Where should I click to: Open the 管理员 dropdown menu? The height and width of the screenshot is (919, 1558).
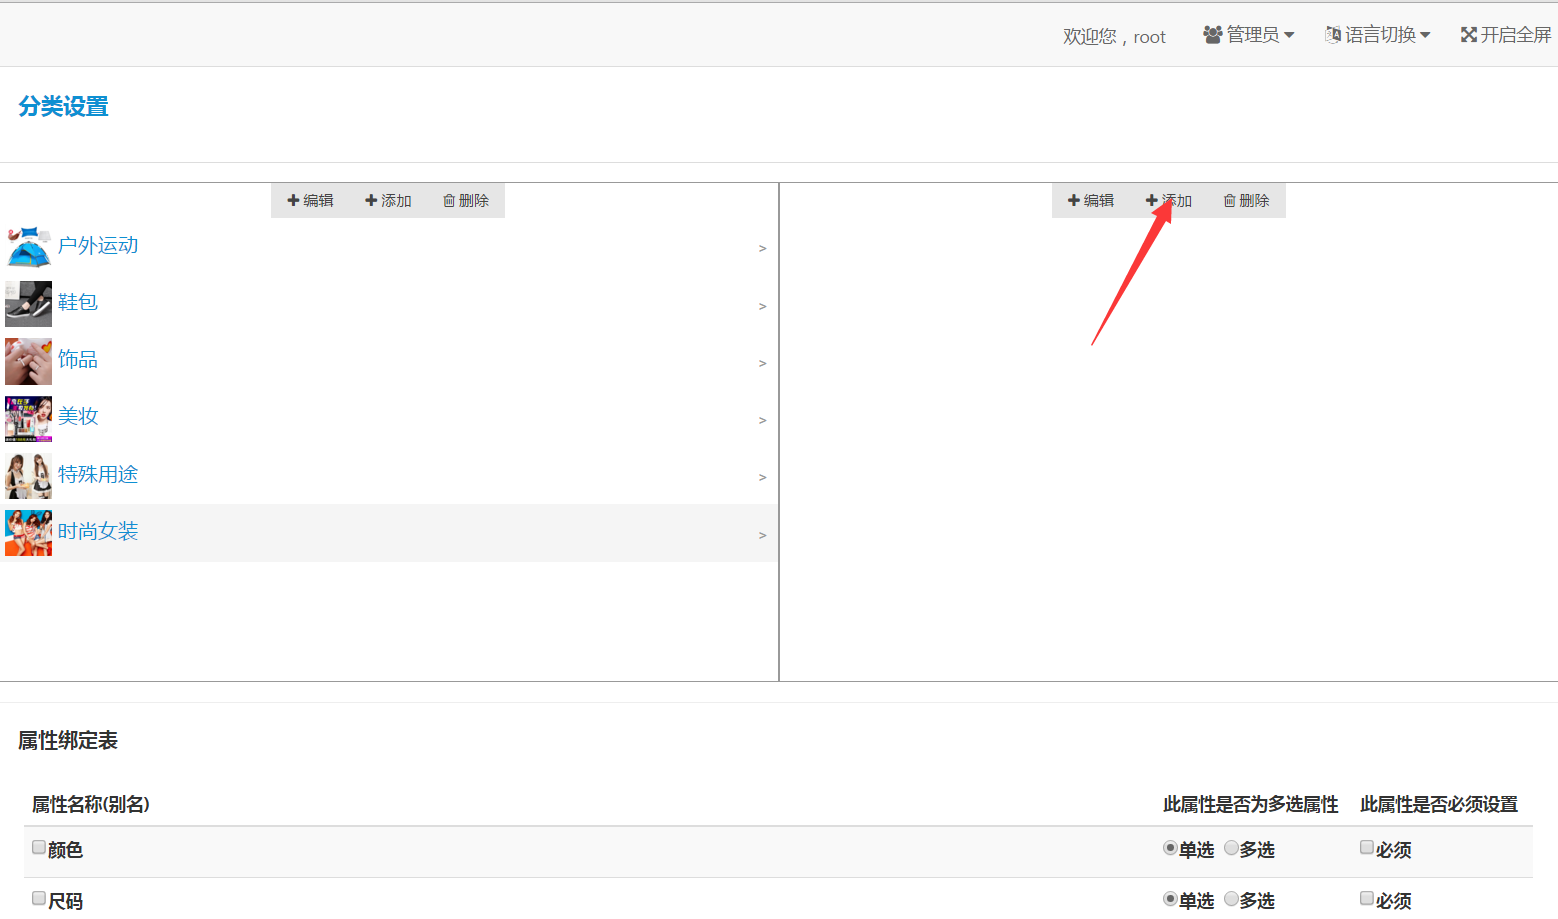point(1248,35)
